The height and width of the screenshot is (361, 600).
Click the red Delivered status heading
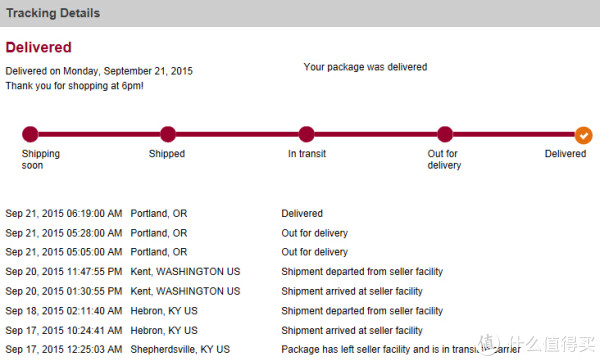click(x=39, y=47)
